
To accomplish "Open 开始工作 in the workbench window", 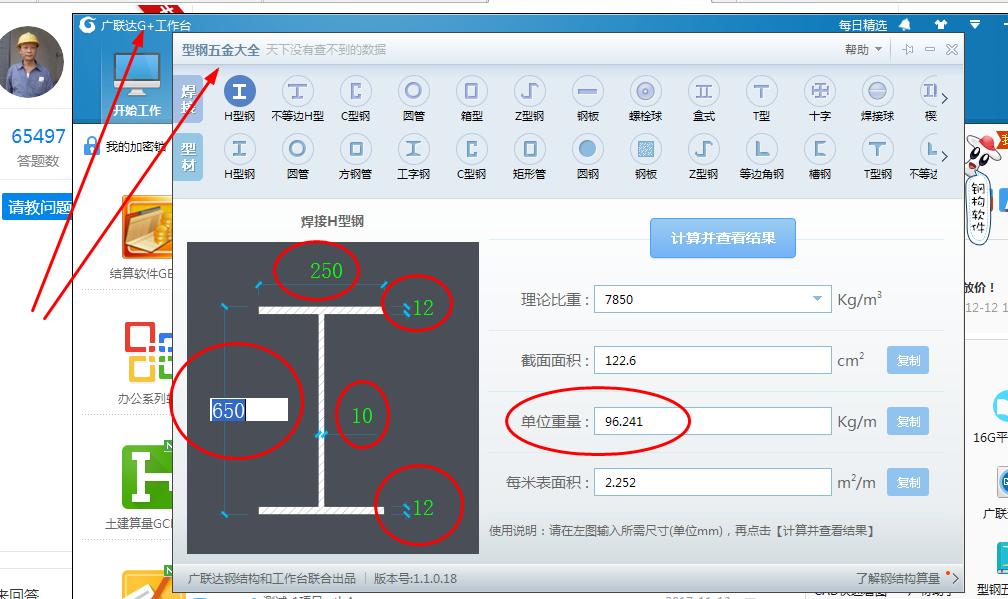I will click(x=137, y=84).
